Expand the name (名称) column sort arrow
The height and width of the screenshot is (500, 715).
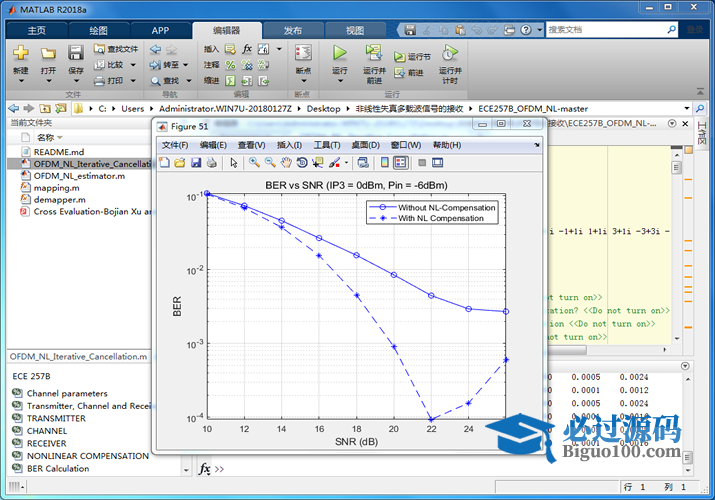tap(60, 138)
